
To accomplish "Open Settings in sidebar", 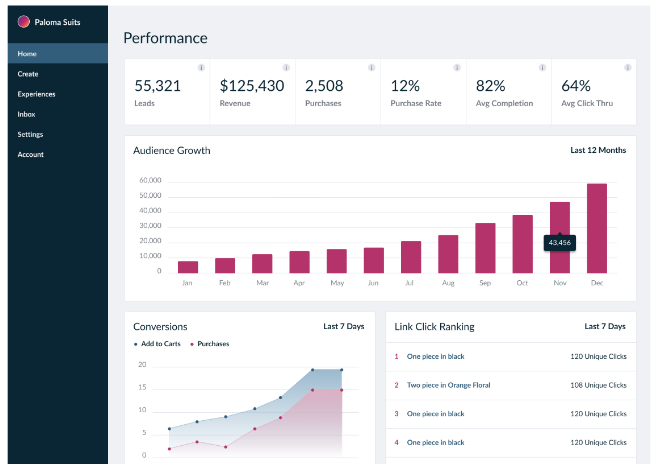I will [30, 134].
